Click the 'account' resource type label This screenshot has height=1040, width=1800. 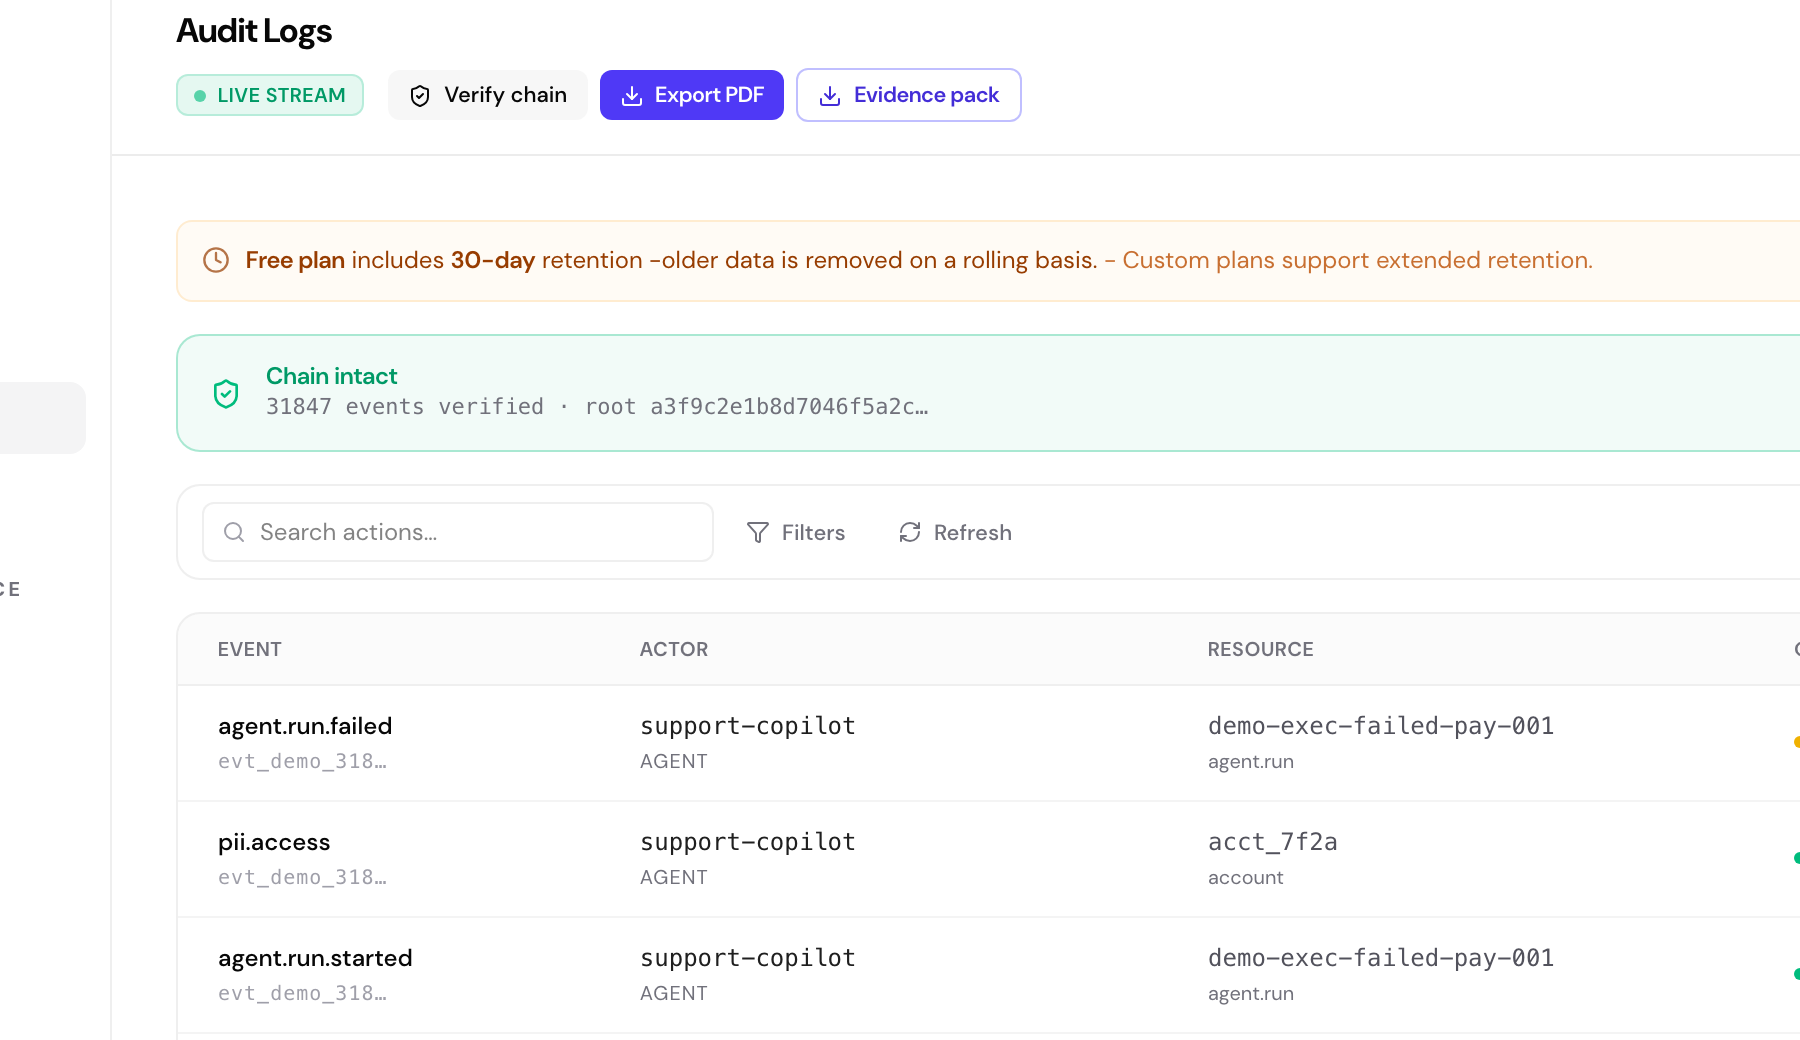1245,877
